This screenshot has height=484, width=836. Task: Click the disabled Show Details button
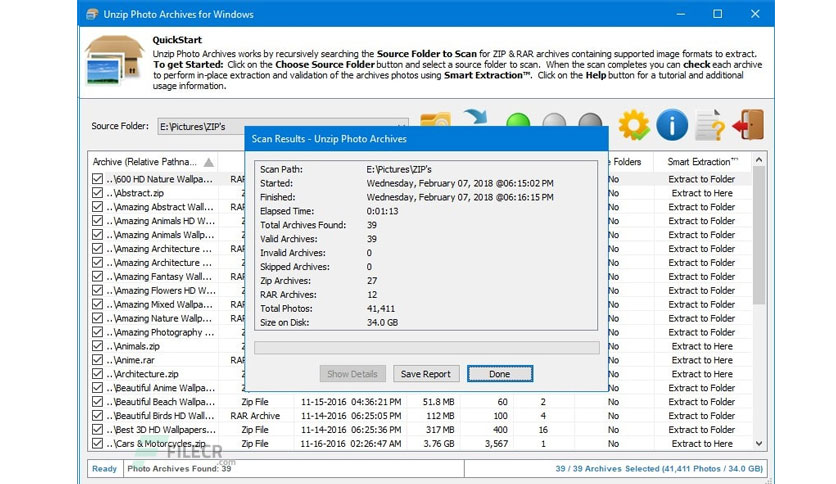[352, 374]
